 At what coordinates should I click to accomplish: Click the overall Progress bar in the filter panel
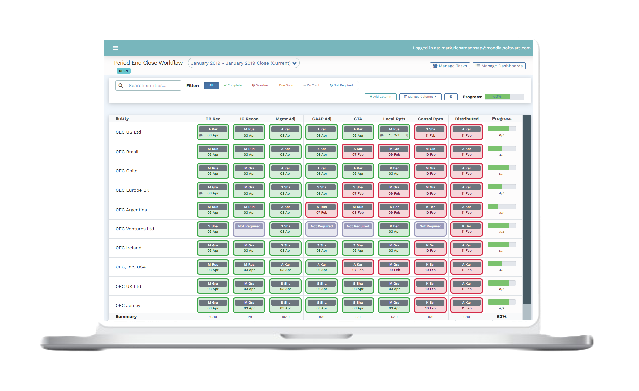504,97
